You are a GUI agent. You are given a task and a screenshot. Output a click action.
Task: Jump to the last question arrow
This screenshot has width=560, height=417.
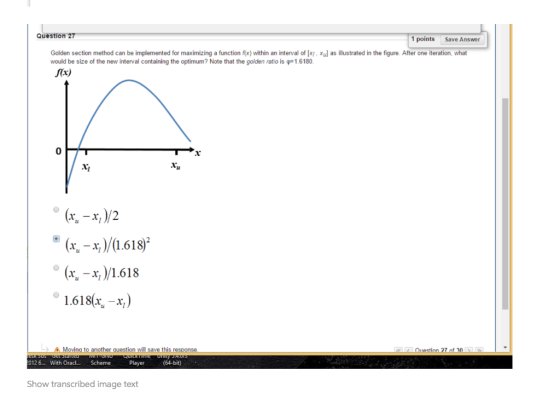coord(479,350)
